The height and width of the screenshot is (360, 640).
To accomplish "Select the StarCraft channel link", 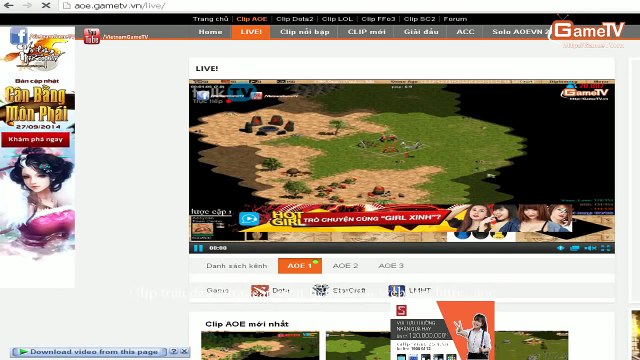I will click(349, 291).
